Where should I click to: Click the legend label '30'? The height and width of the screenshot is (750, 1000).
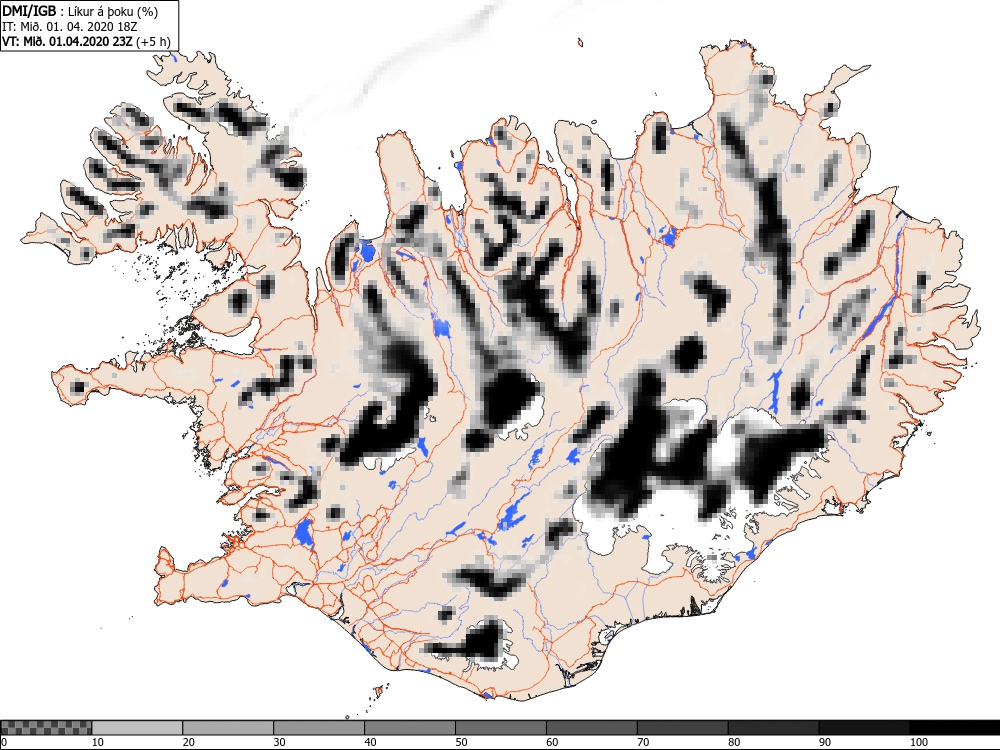click(x=279, y=742)
